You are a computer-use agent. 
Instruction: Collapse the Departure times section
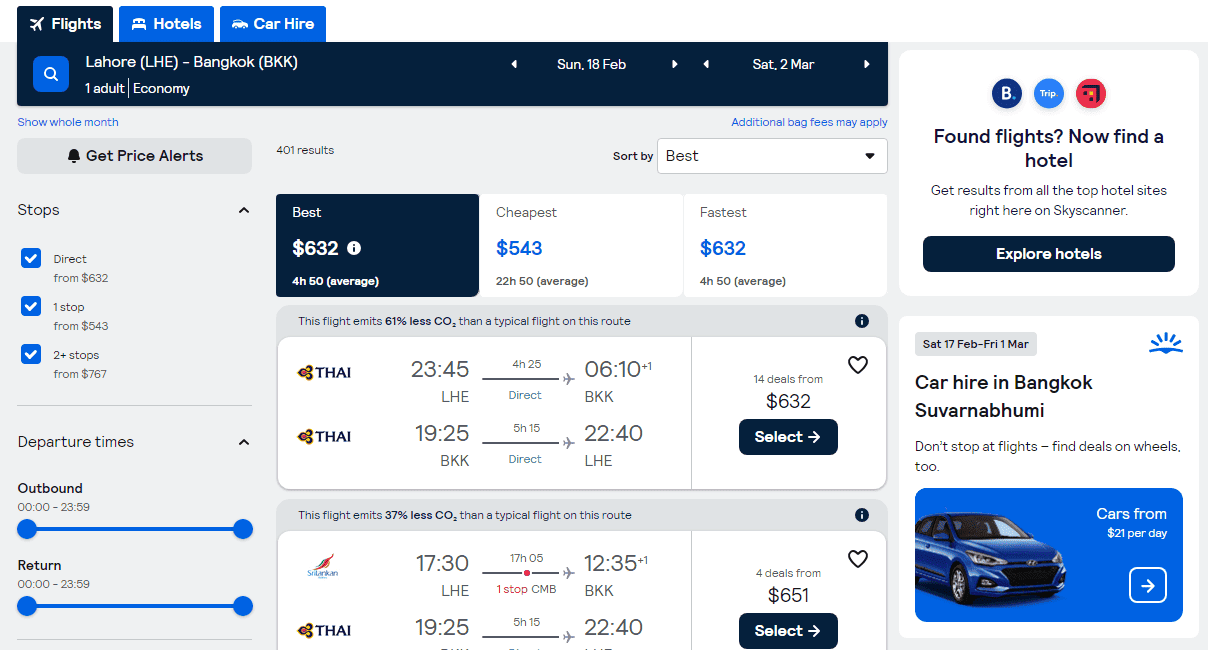(243, 442)
